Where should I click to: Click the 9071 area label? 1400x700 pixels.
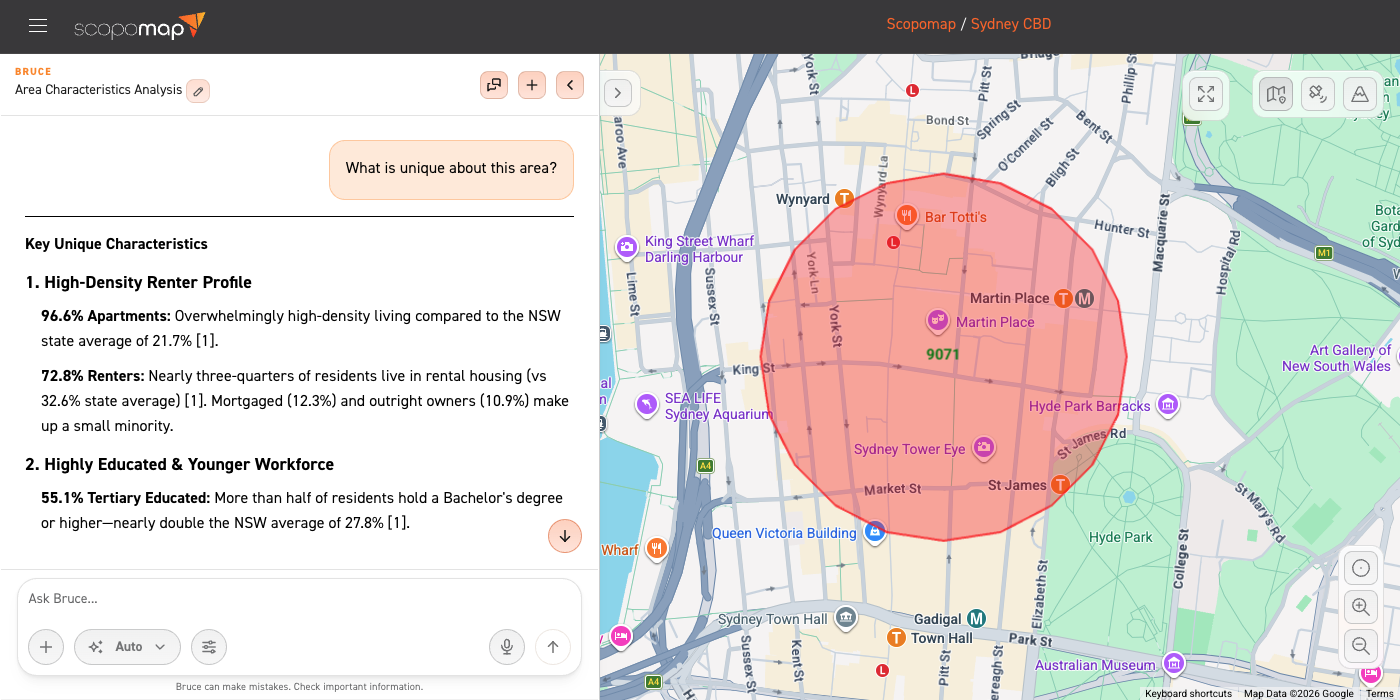pos(943,354)
